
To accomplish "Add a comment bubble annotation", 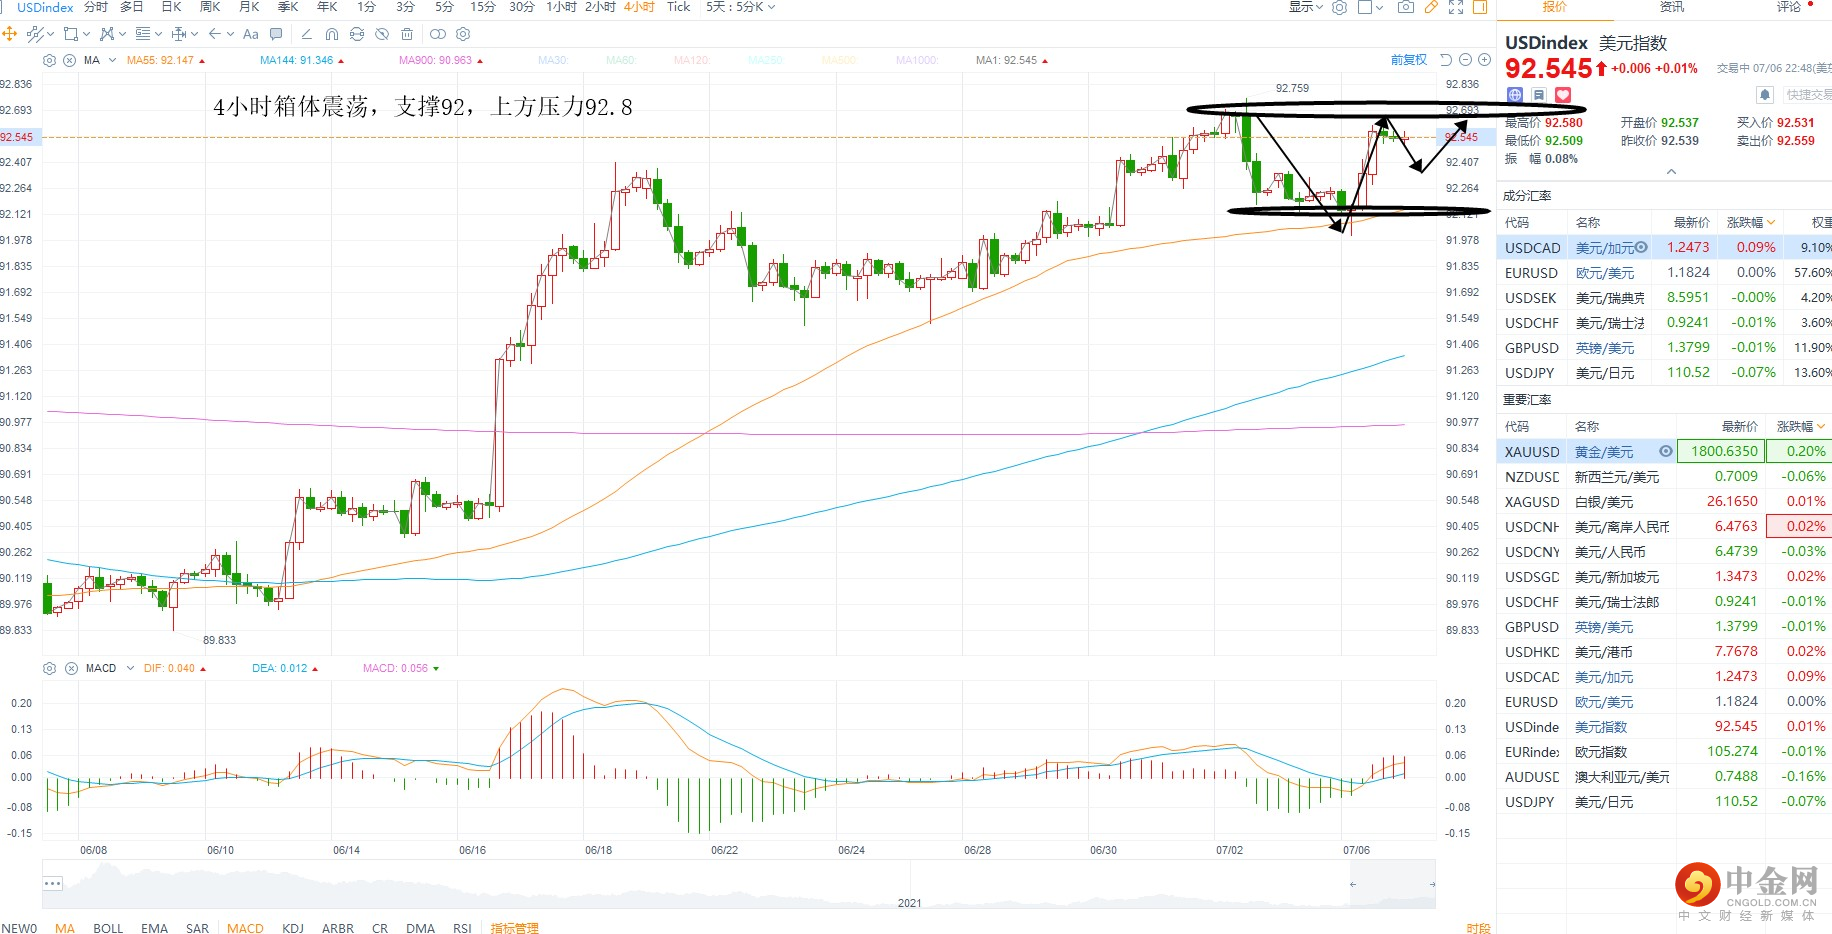I will (276, 34).
